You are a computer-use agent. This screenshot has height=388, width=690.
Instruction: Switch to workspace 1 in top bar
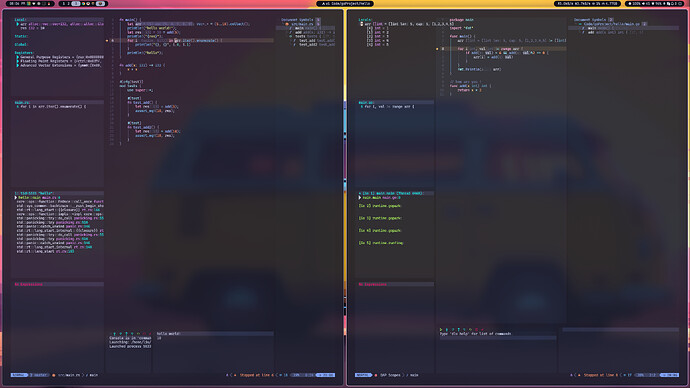point(64,4)
